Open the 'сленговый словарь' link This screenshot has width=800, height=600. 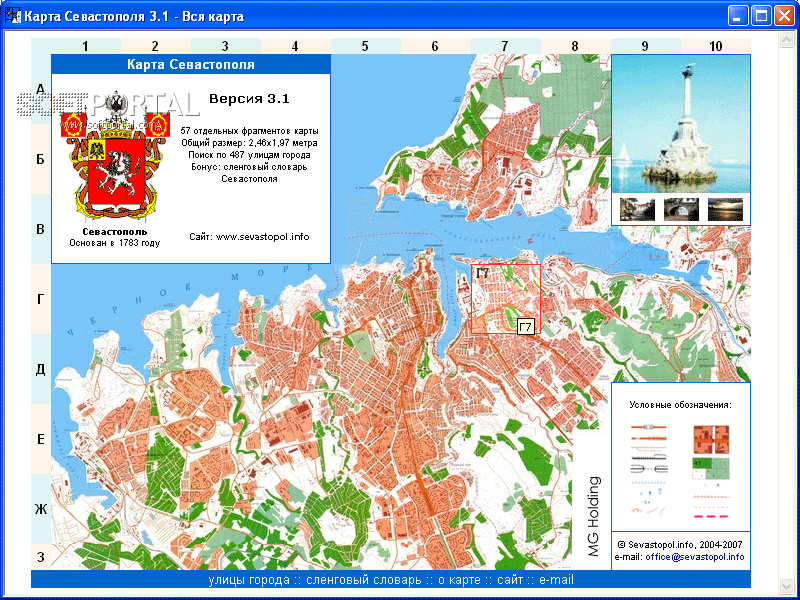363,580
